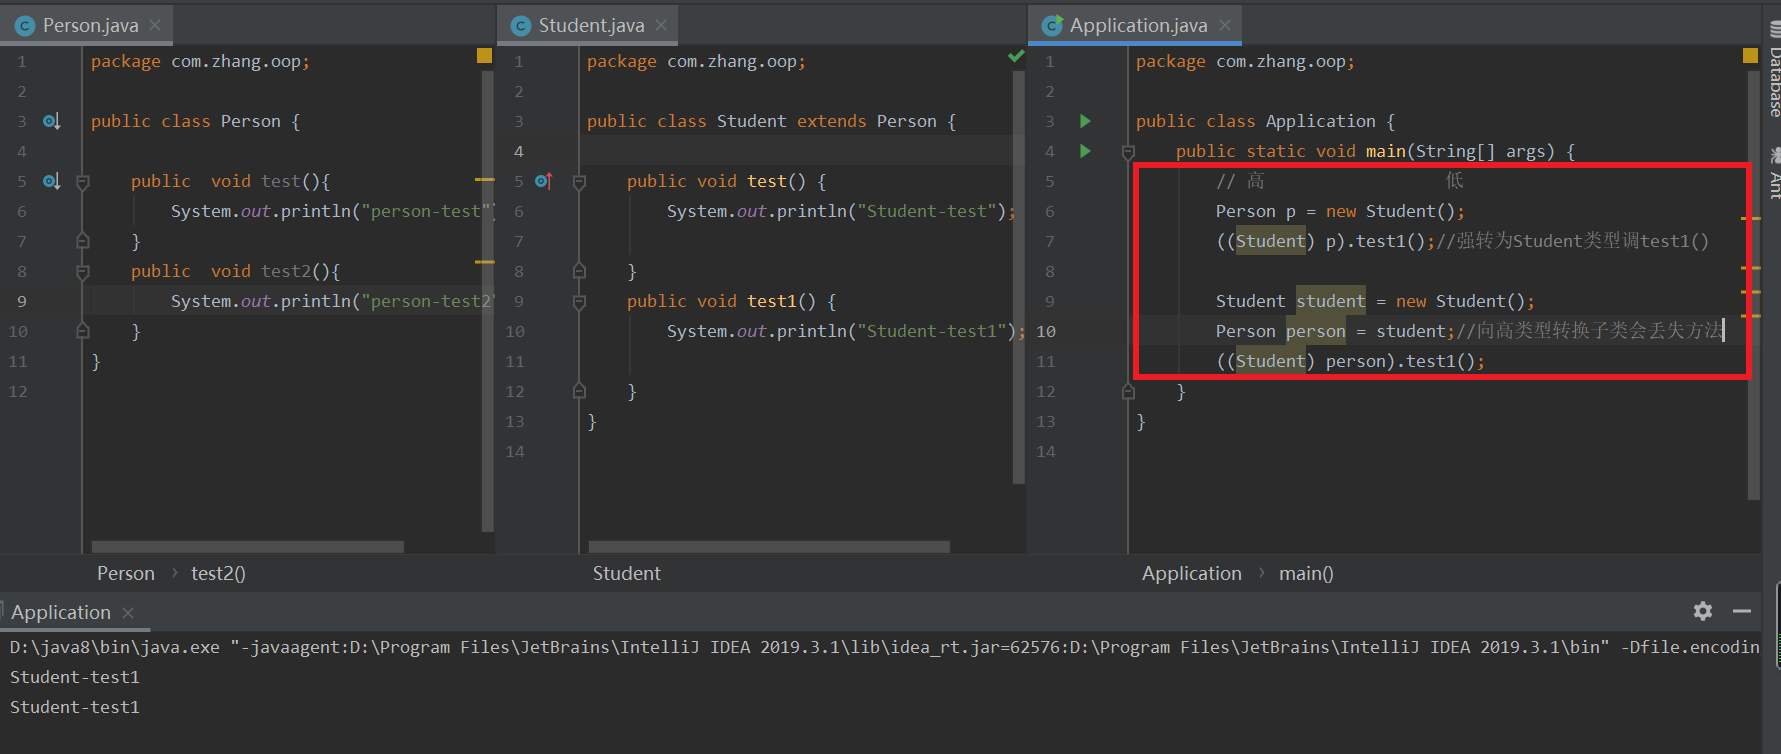Click println("person-test2") line in Person.java
1781x754 pixels.
point(332,301)
